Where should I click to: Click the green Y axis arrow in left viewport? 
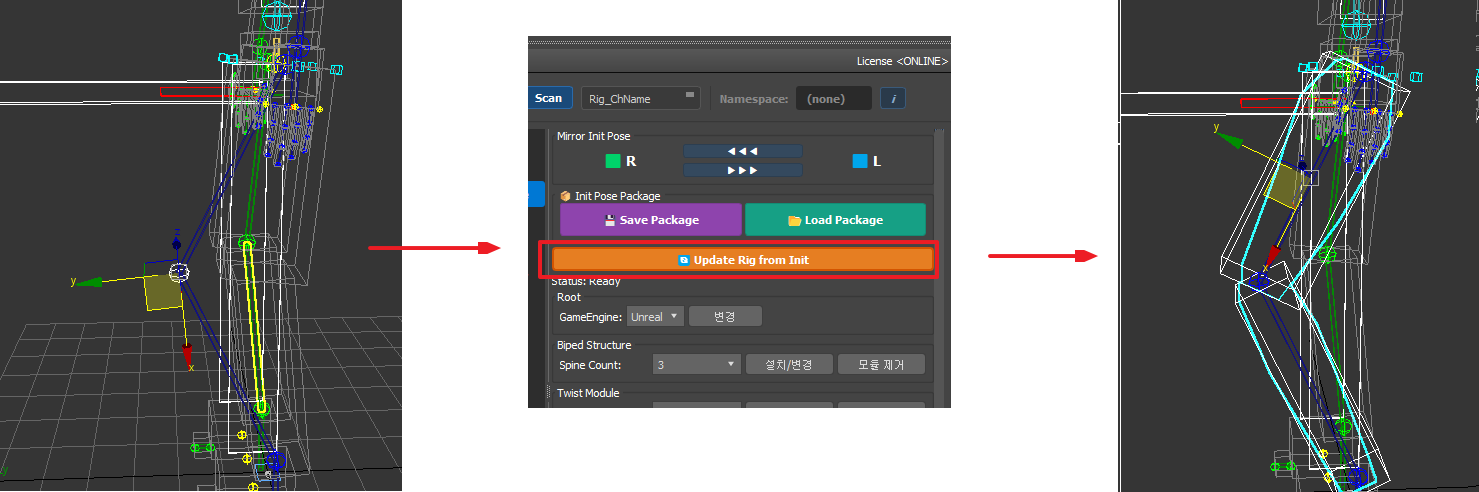coord(88,282)
